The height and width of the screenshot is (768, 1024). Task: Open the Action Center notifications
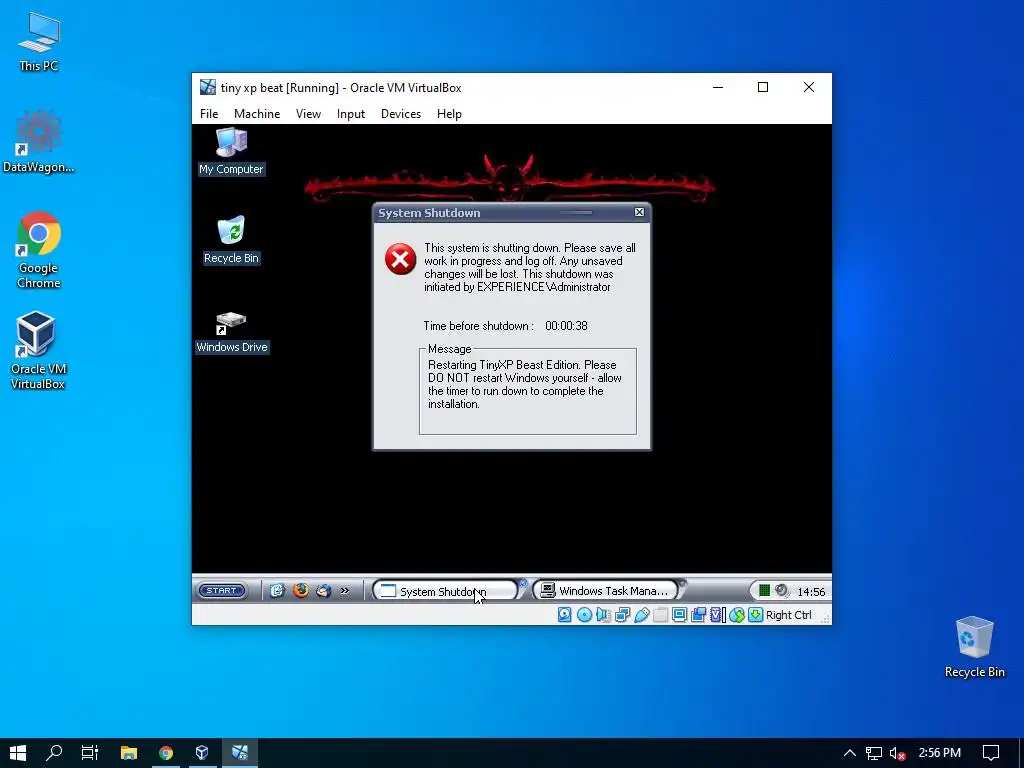click(x=991, y=753)
